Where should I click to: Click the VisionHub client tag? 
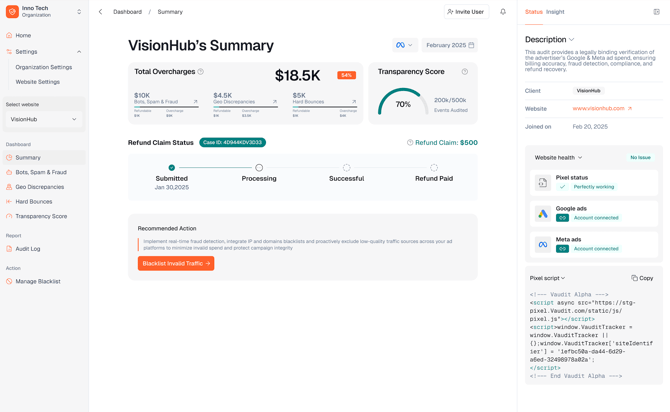tap(588, 91)
